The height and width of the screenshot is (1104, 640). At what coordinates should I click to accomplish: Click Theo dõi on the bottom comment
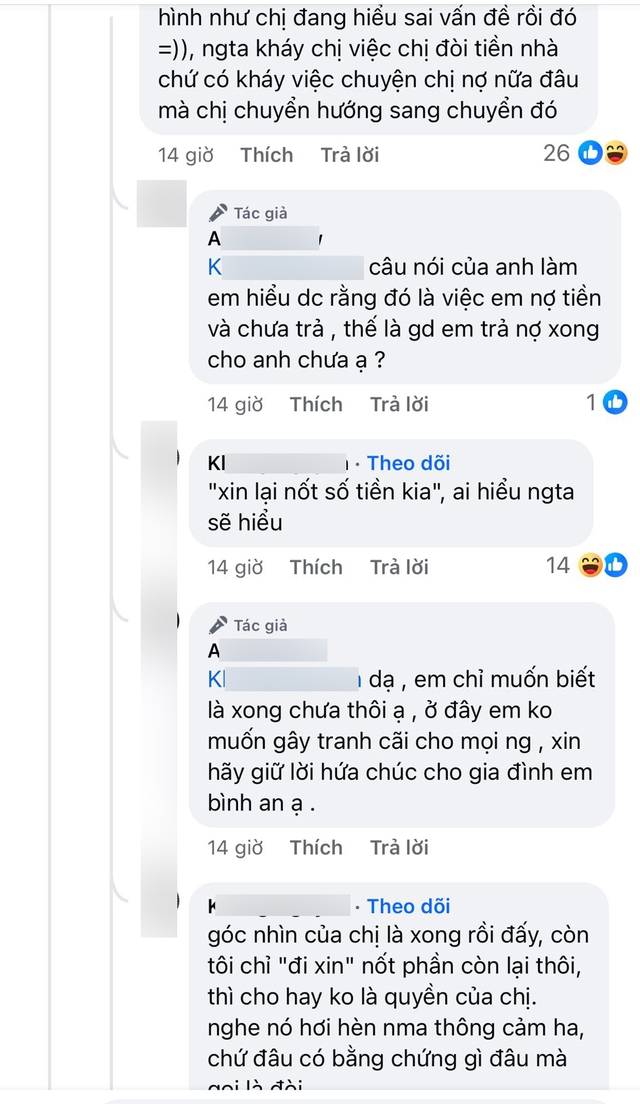pyautogui.click(x=408, y=906)
